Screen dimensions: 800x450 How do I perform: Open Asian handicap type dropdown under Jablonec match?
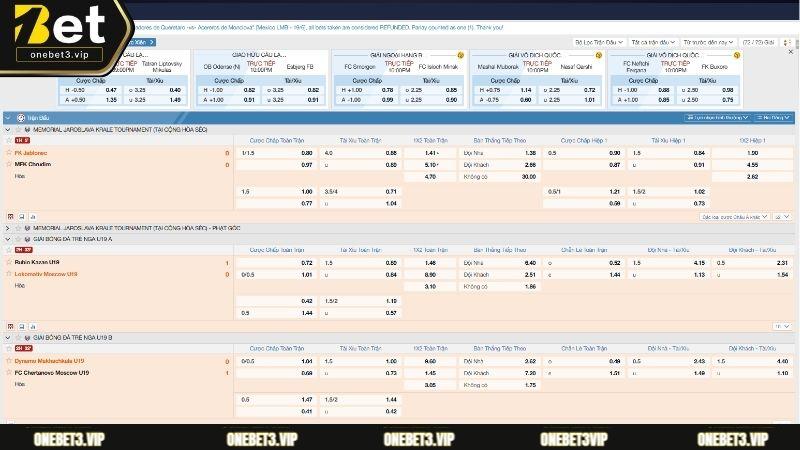point(735,217)
